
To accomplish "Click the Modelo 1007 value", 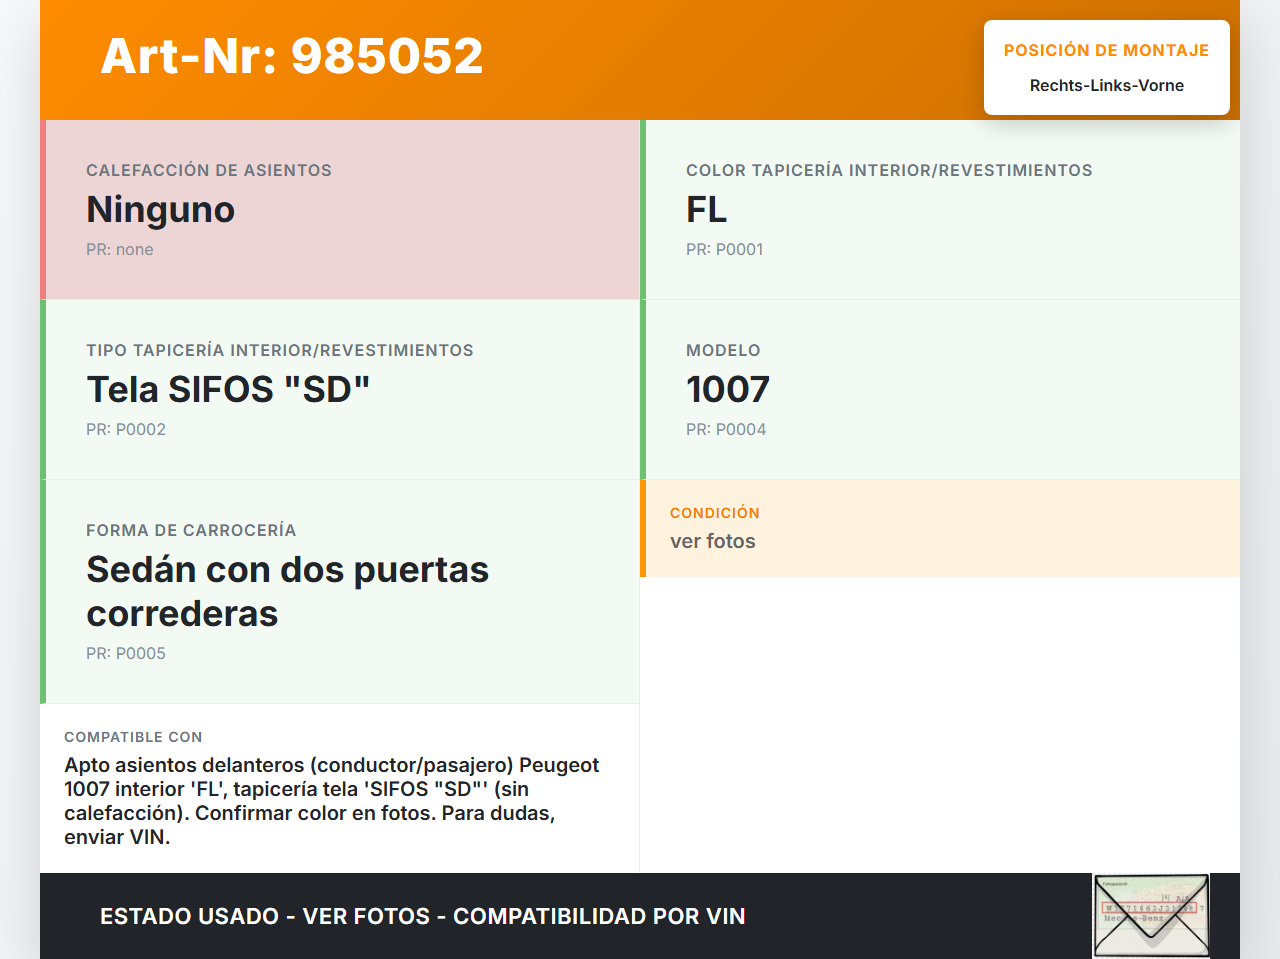I will click(x=728, y=390).
